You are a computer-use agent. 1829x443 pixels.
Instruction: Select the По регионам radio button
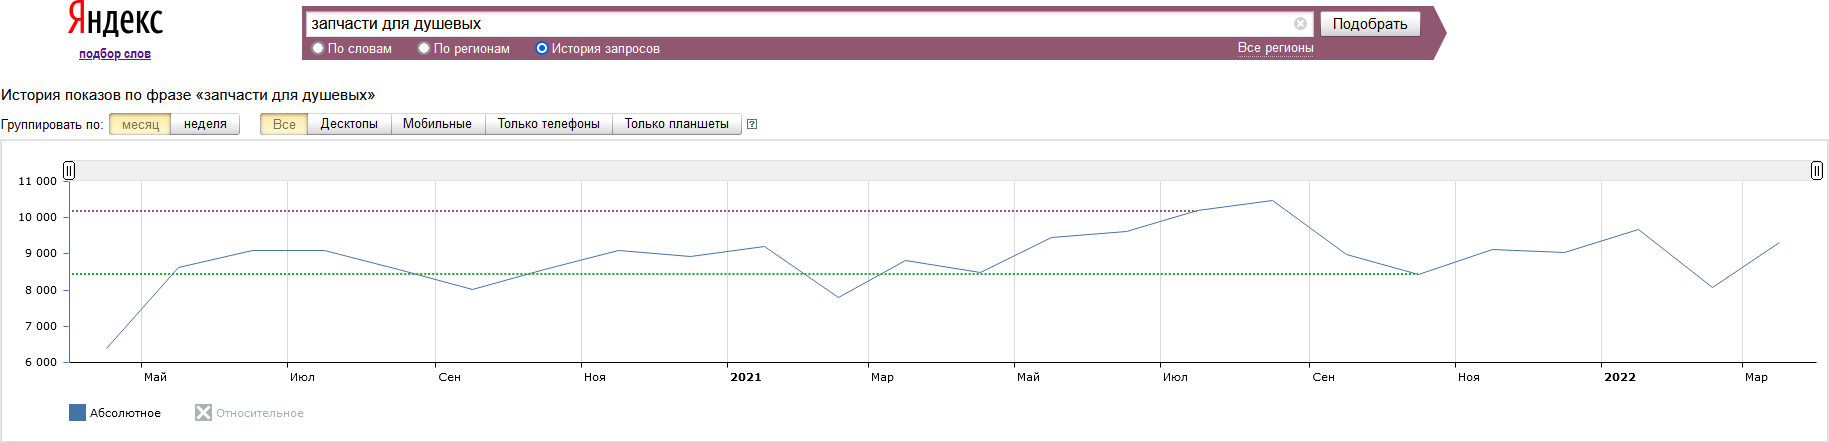click(x=424, y=48)
